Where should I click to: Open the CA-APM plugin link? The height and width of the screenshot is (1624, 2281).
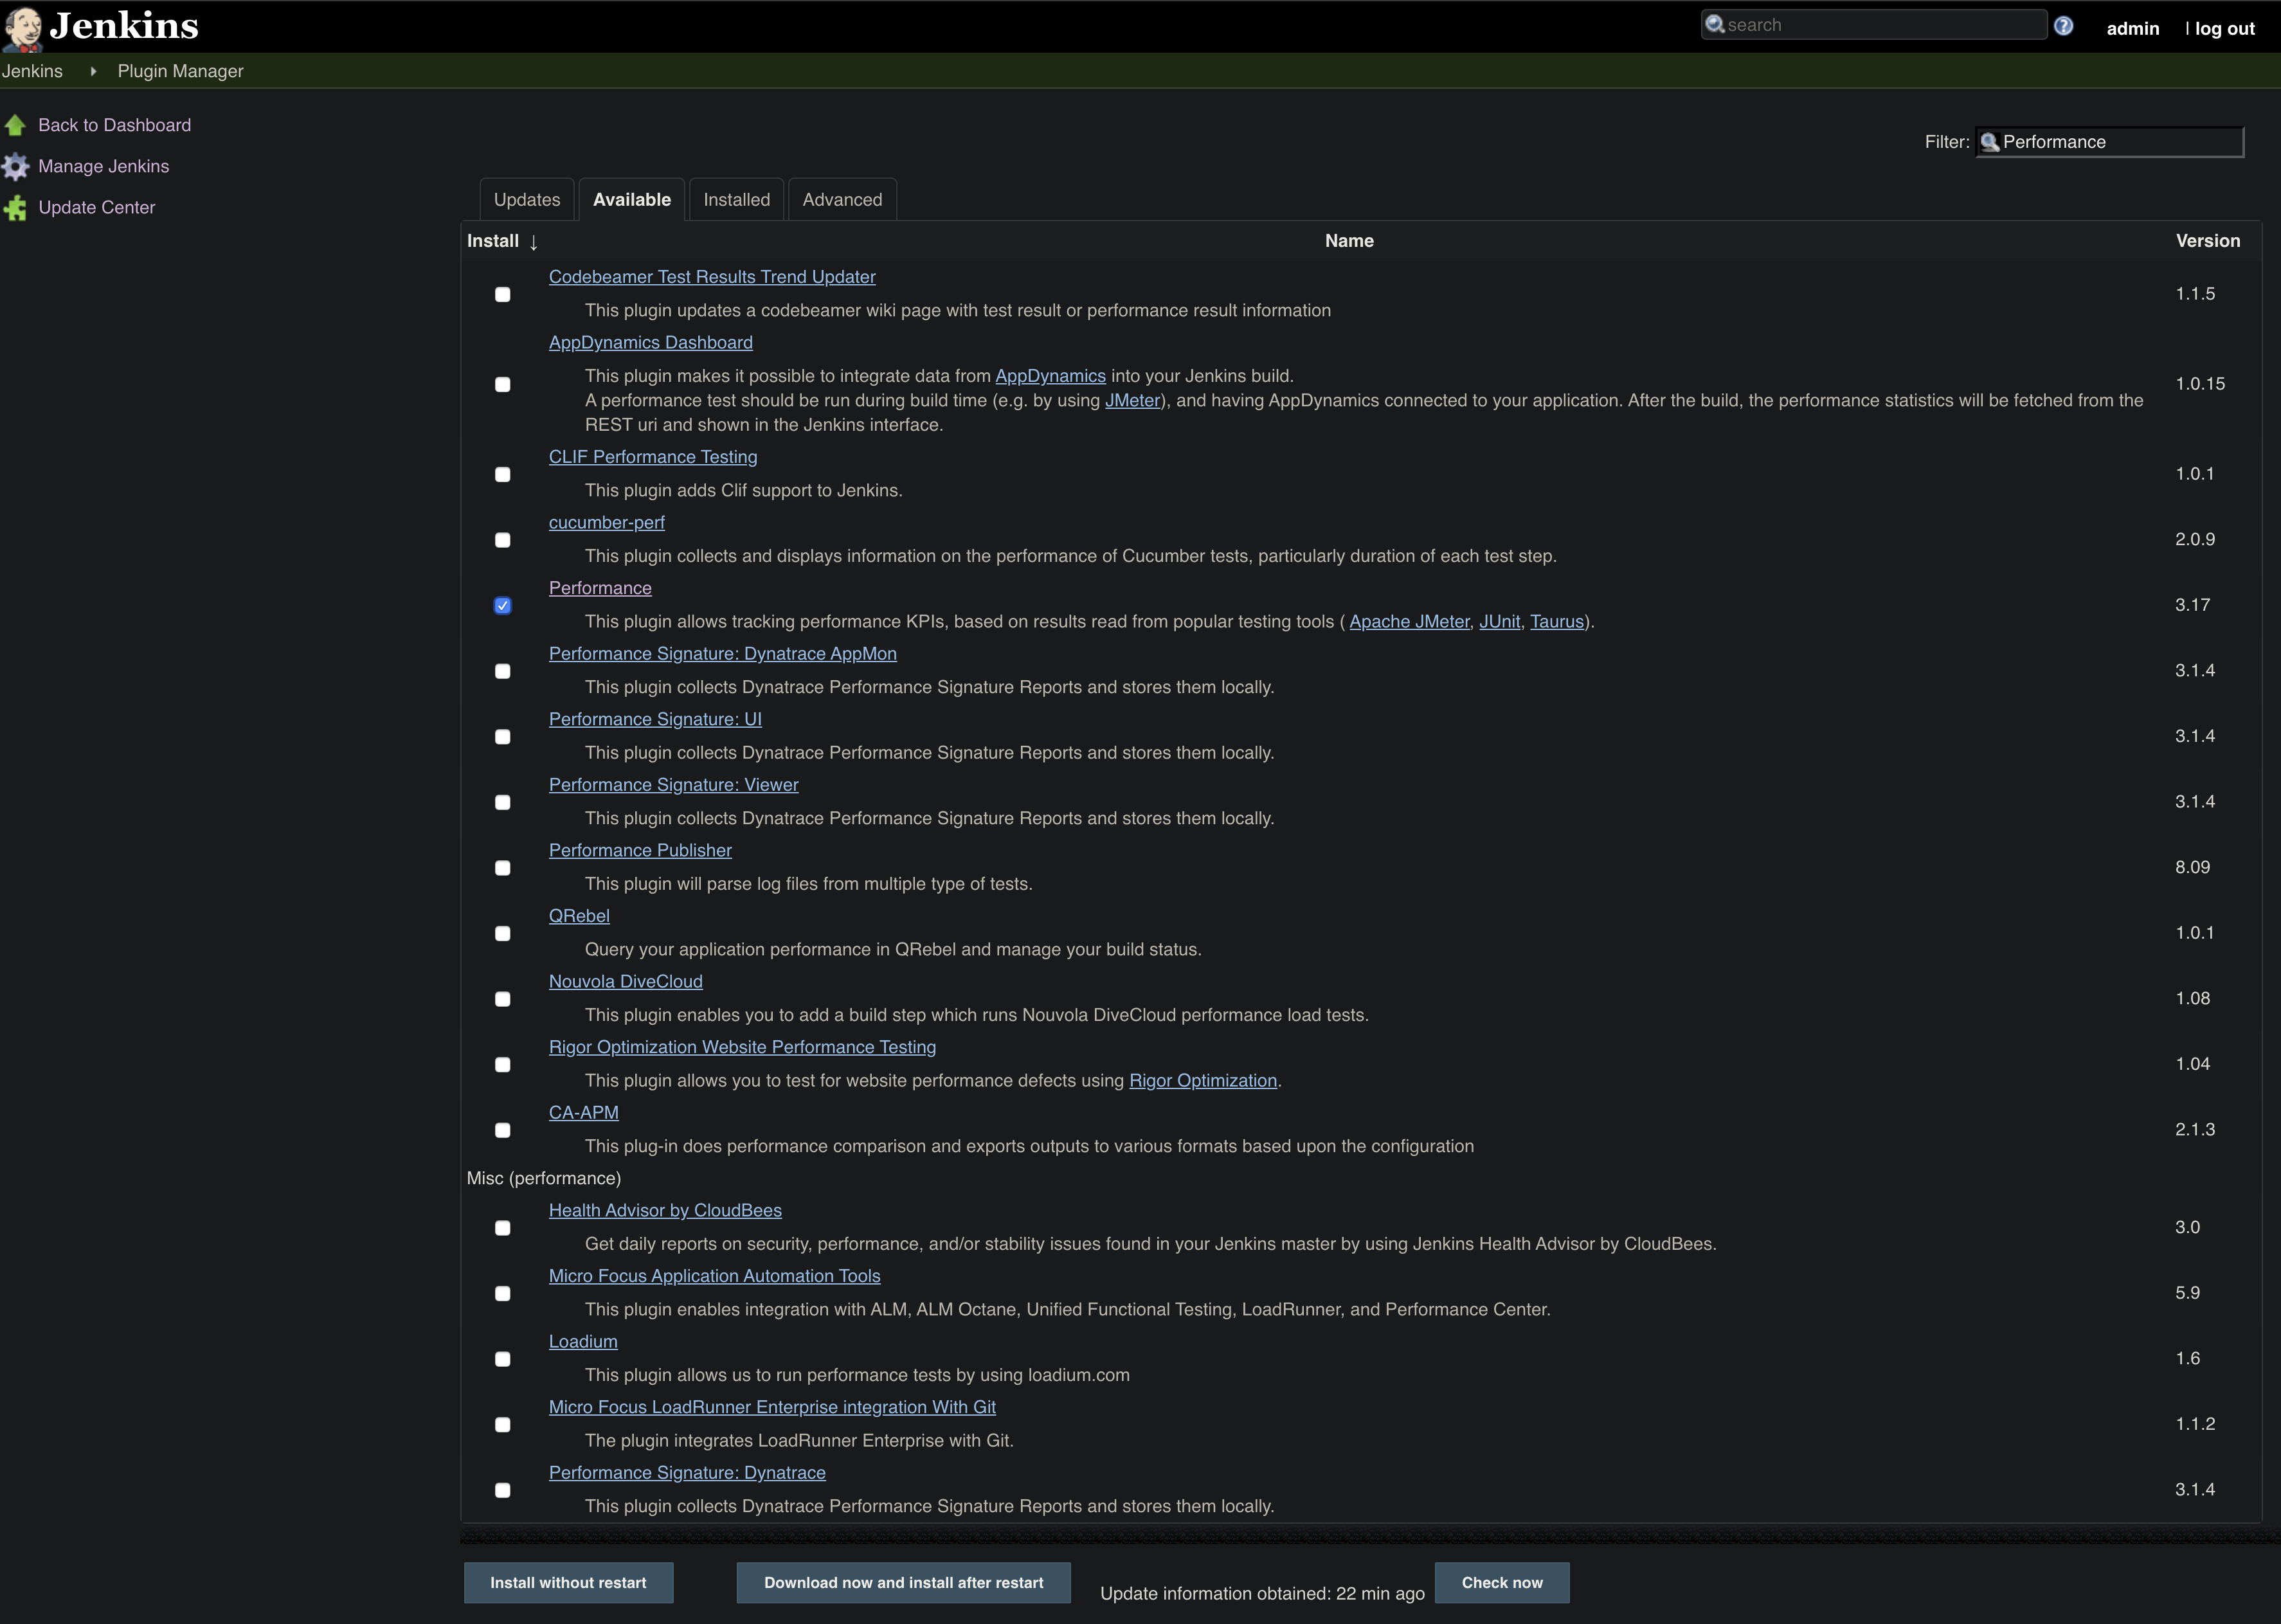point(584,1113)
